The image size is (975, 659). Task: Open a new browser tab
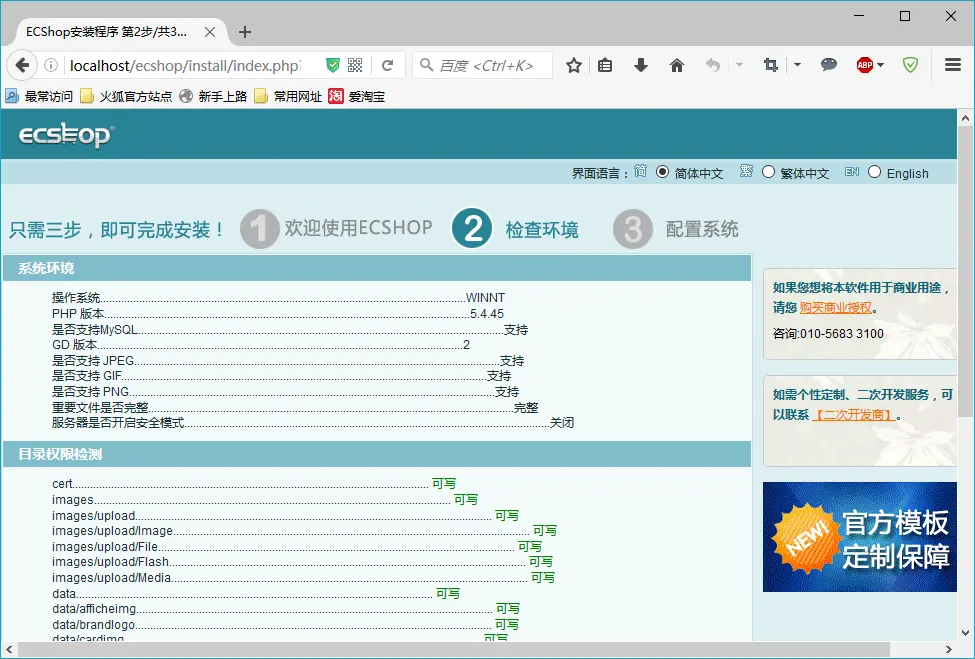[245, 31]
